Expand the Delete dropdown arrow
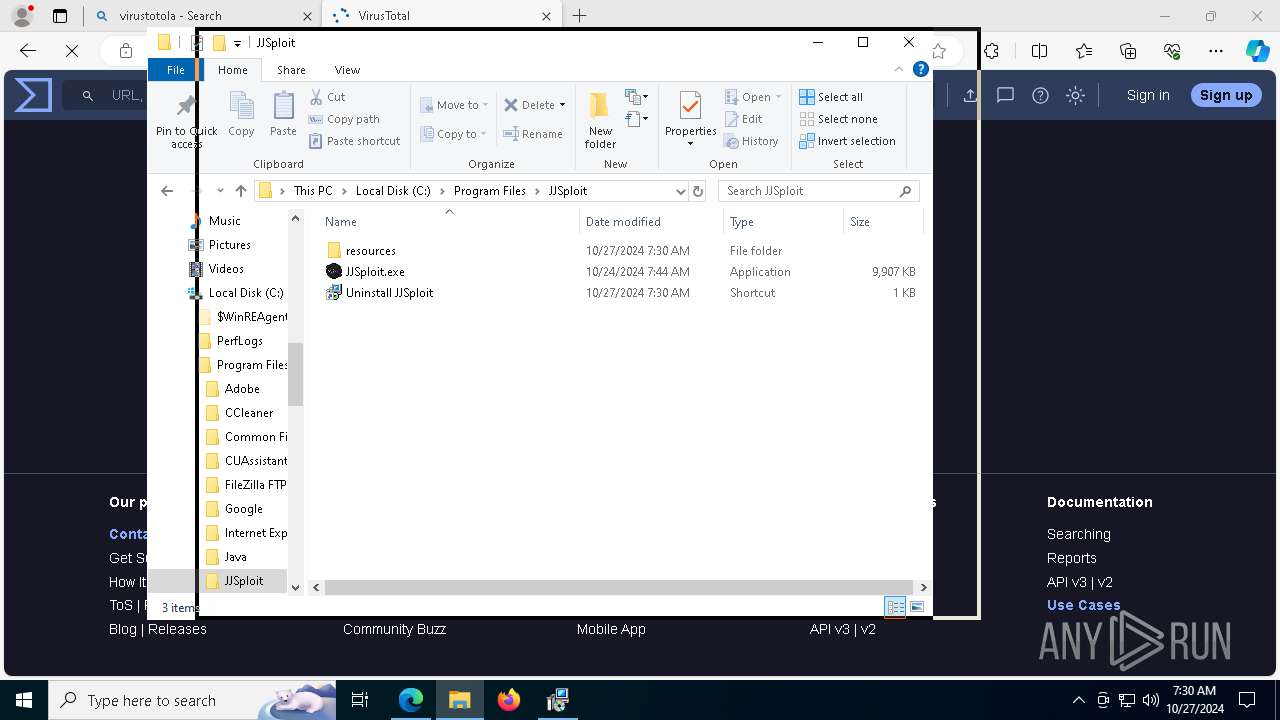1280x720 pixels. [x=562, y=105]
